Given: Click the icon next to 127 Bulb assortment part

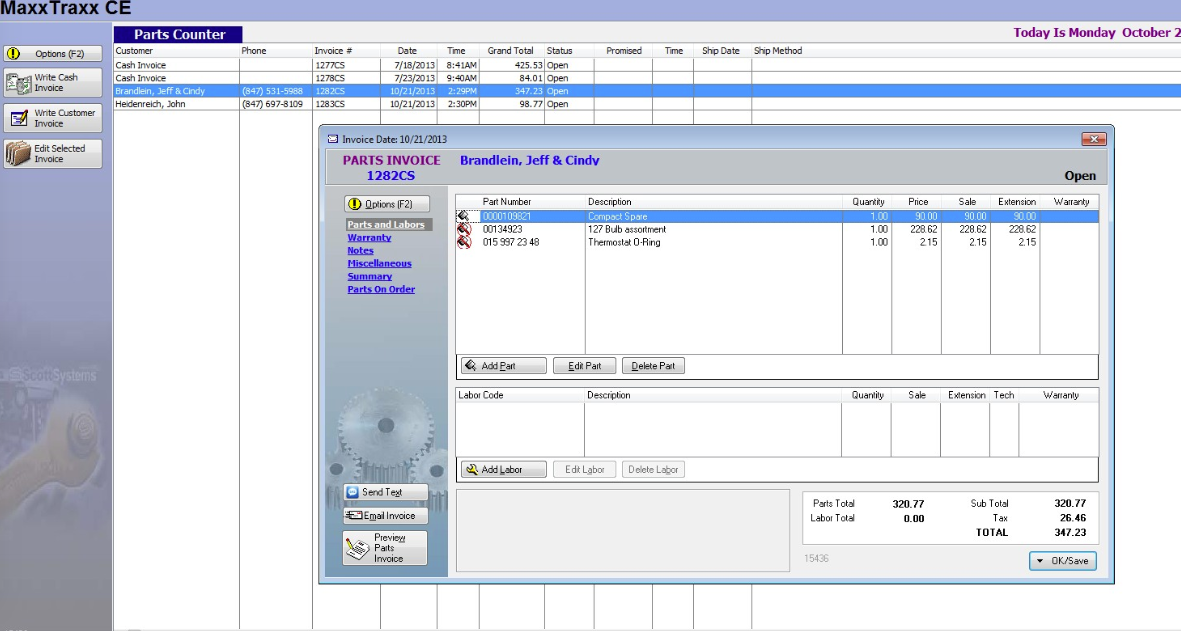Looking at the screenshot, I should coord(462,229).
